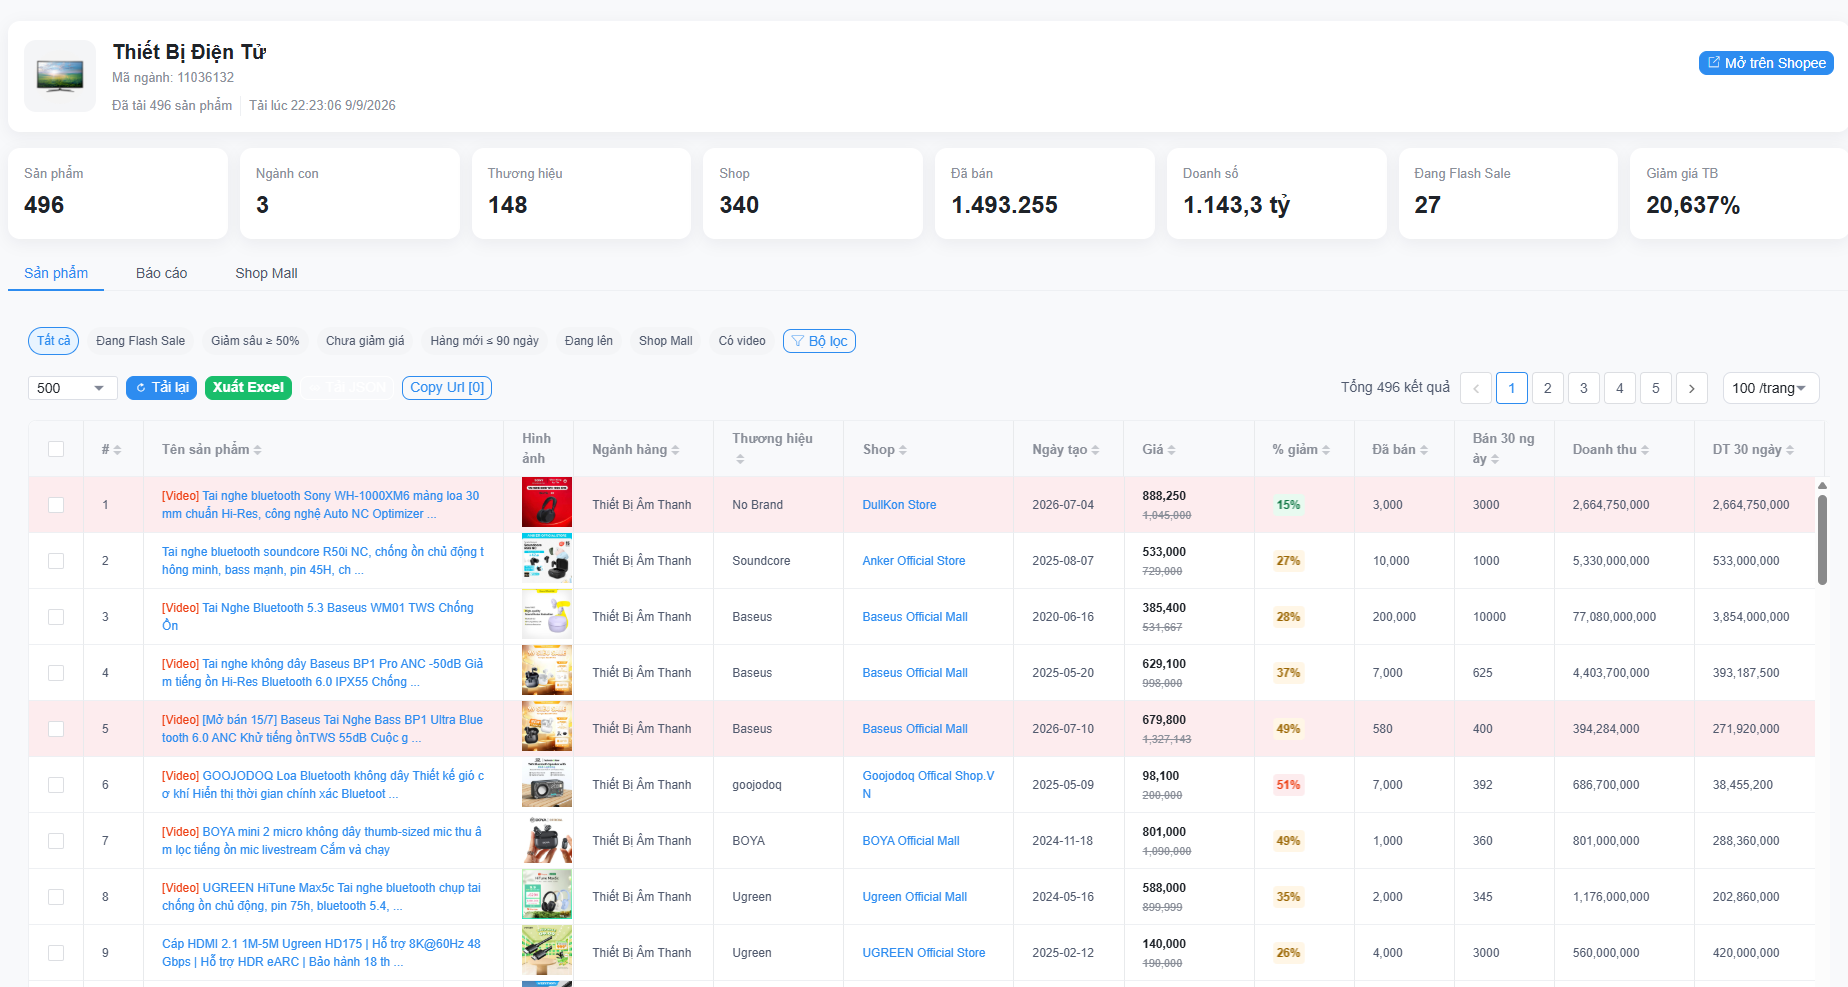Click the Xuất Excel button
Screen dimensions: 1848x987
point(248,388)
